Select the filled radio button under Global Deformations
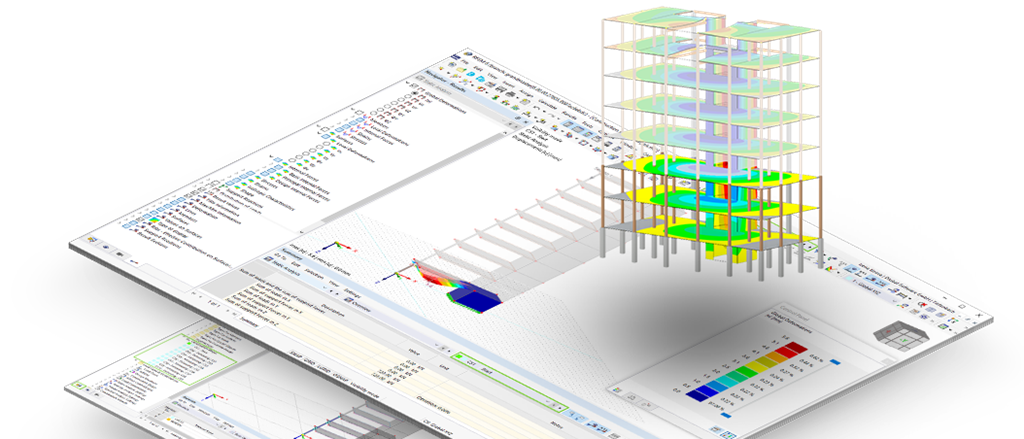The image size is (1024, 439). point(415,95)
